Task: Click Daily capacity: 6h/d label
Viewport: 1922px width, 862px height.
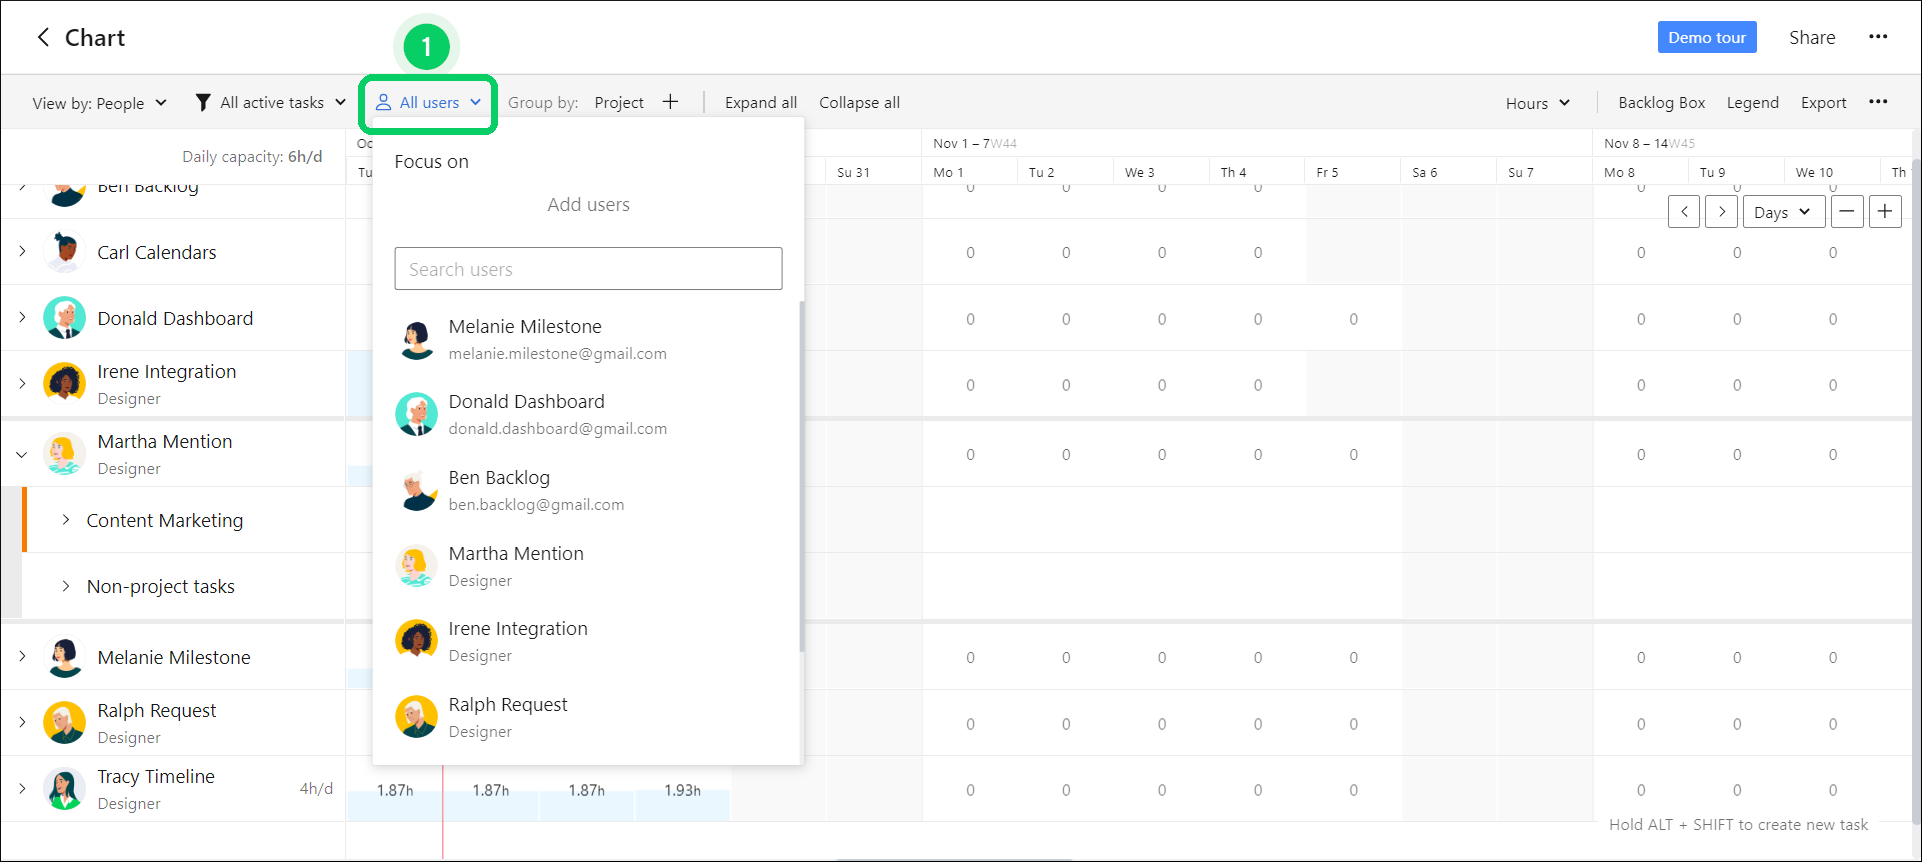Action: coord(252,156)
